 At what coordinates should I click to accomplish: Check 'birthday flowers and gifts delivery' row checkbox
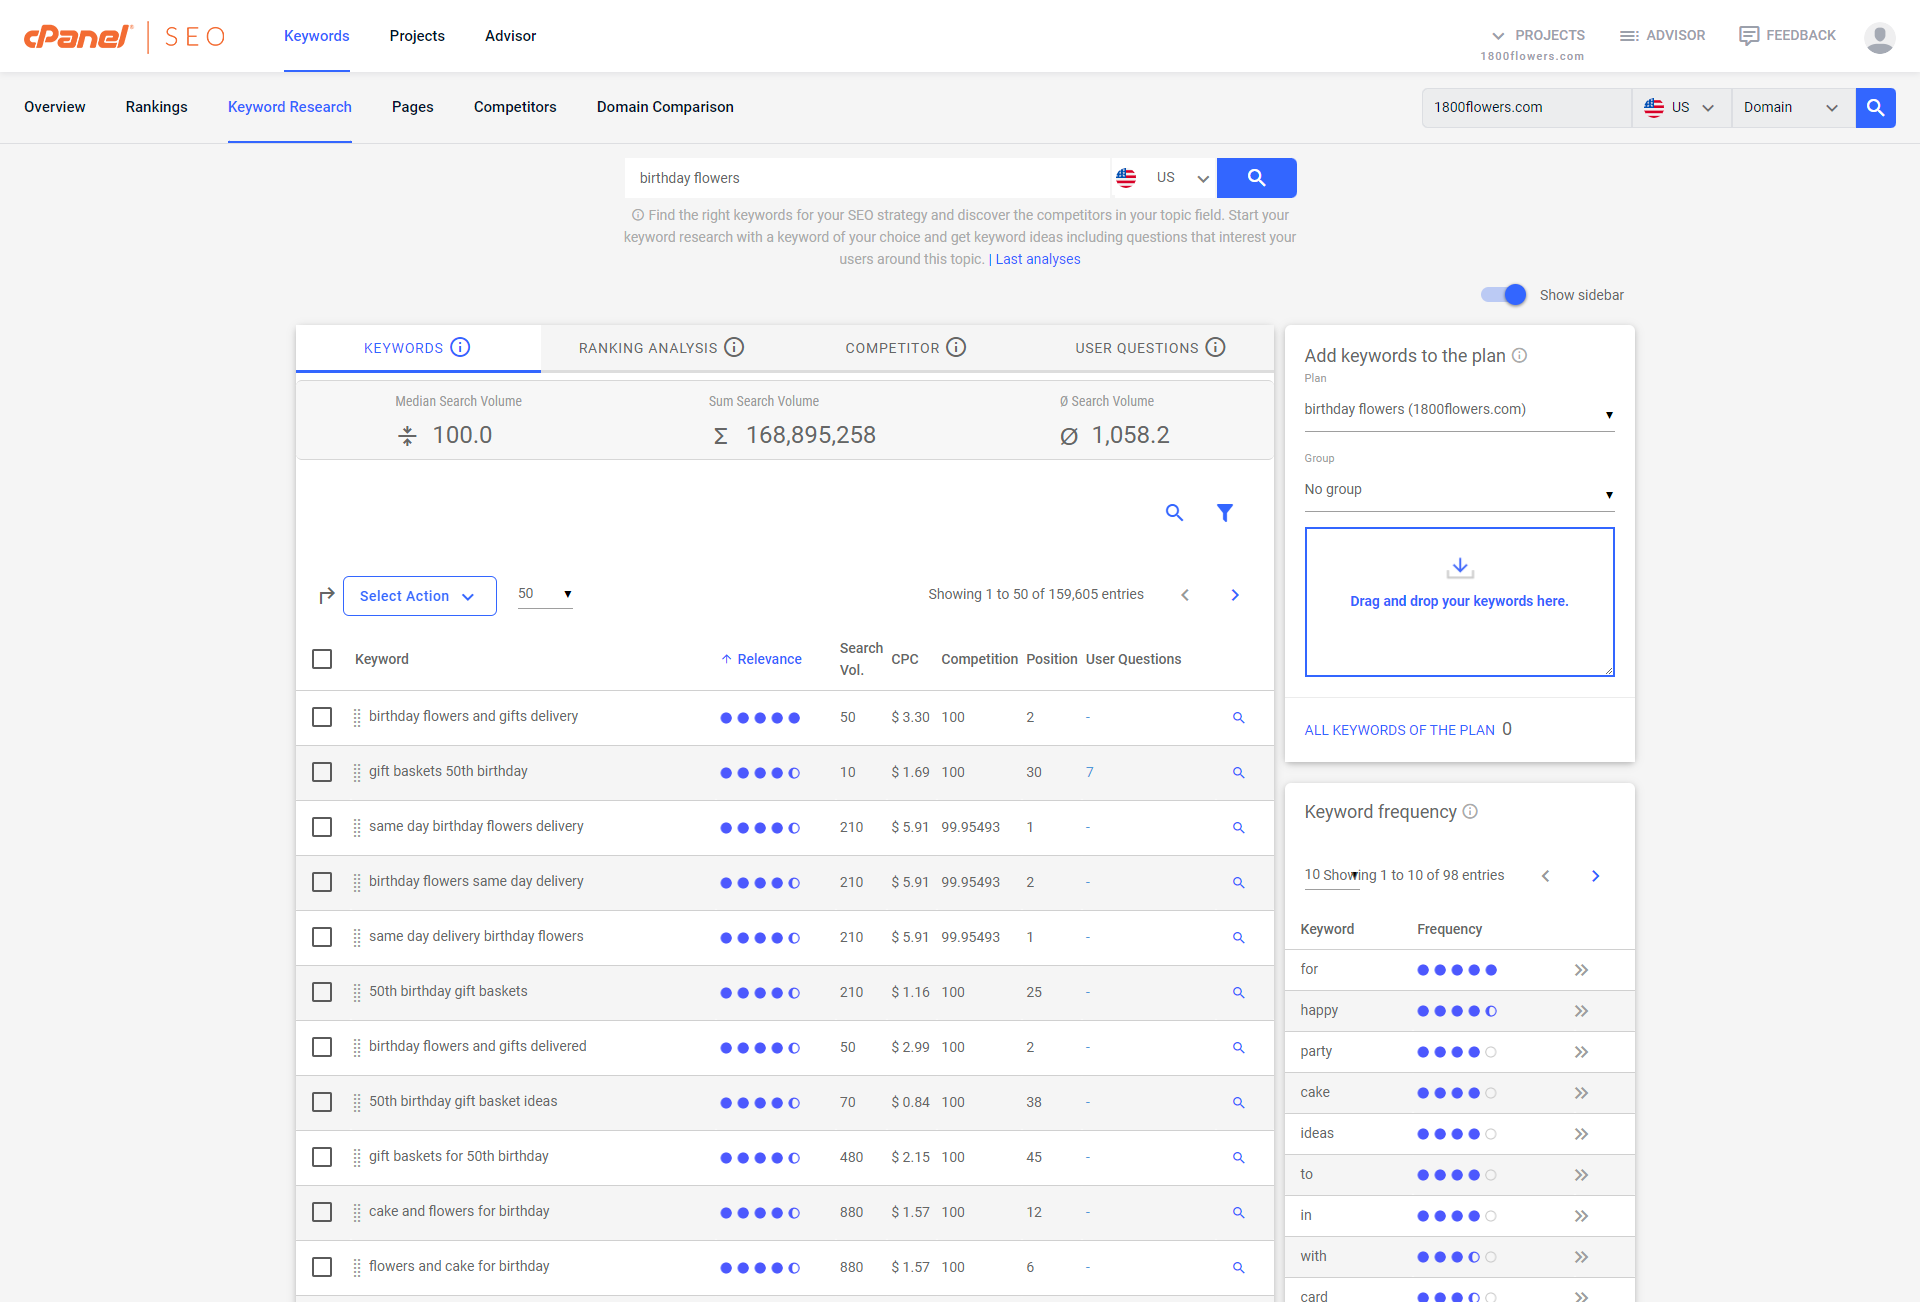point(322,717)
